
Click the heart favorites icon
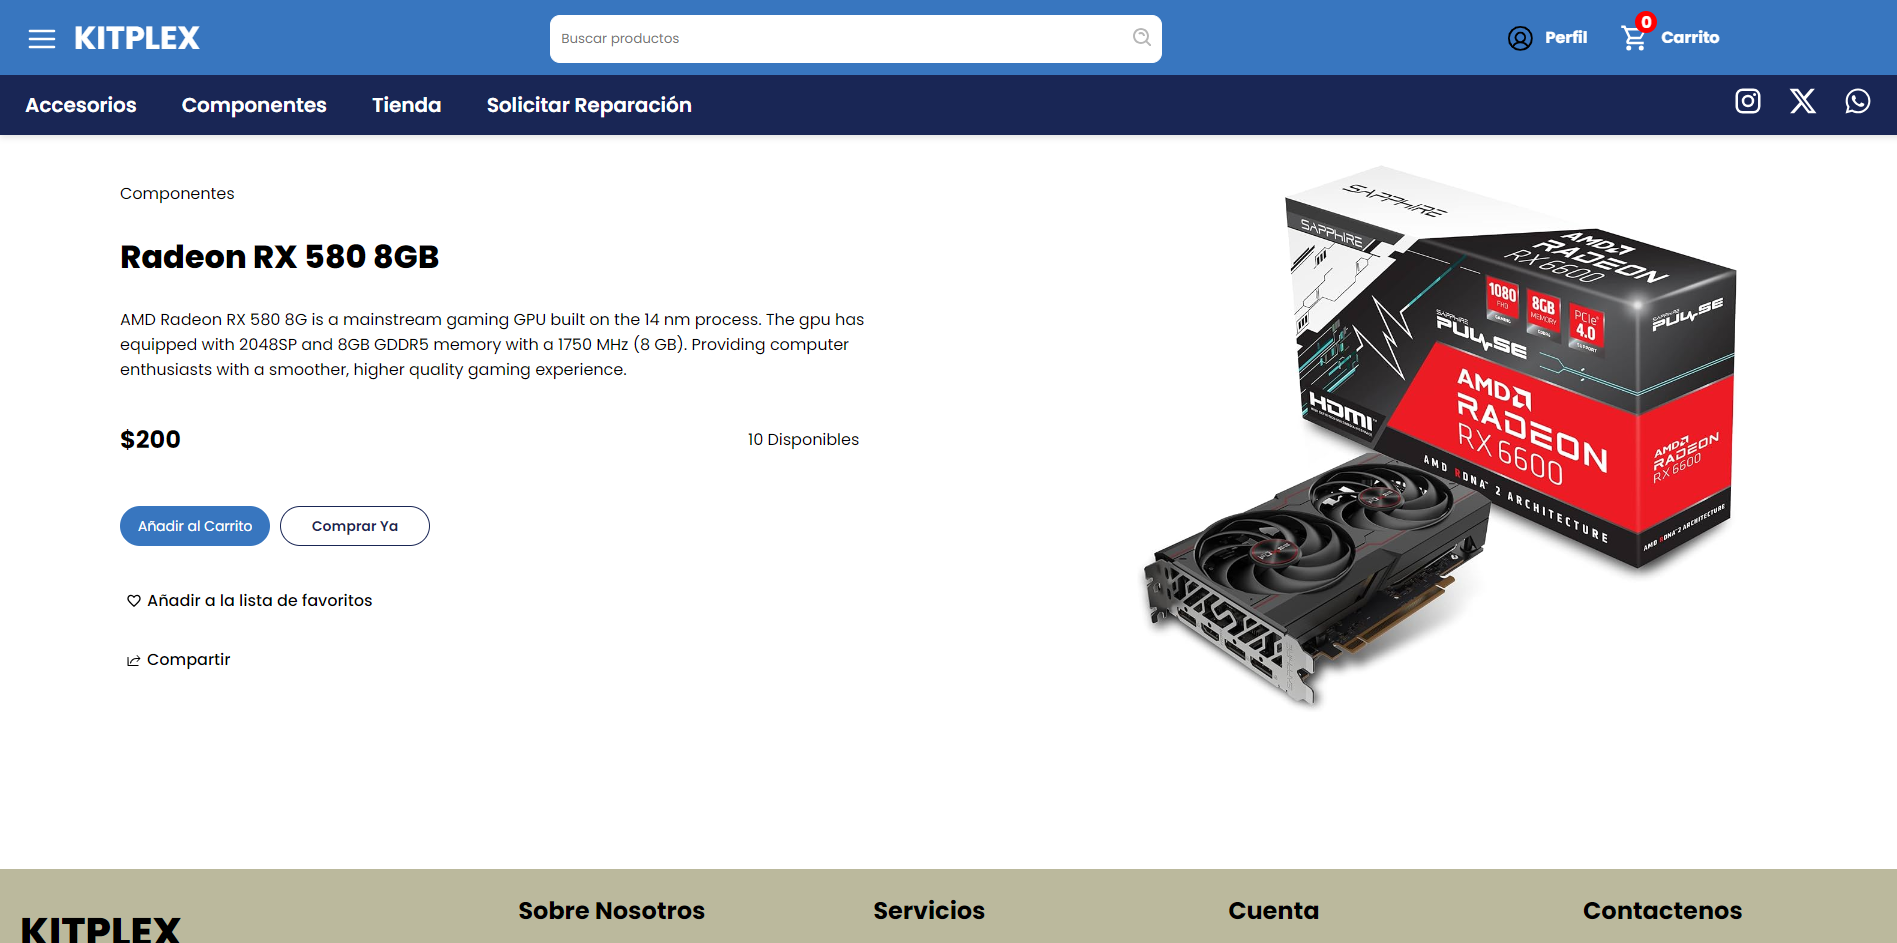pos(133,601)
